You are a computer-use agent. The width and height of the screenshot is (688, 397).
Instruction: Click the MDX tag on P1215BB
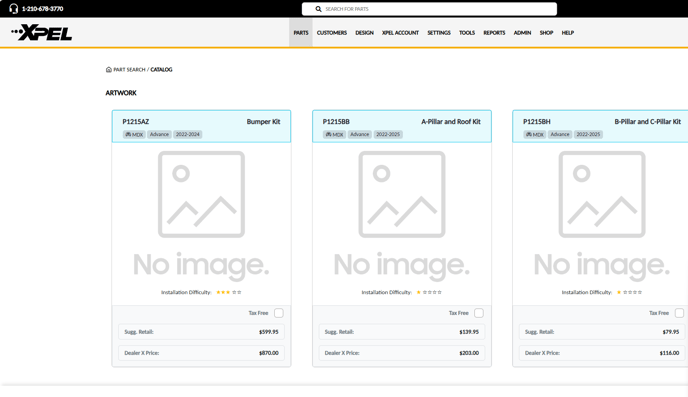334,134
